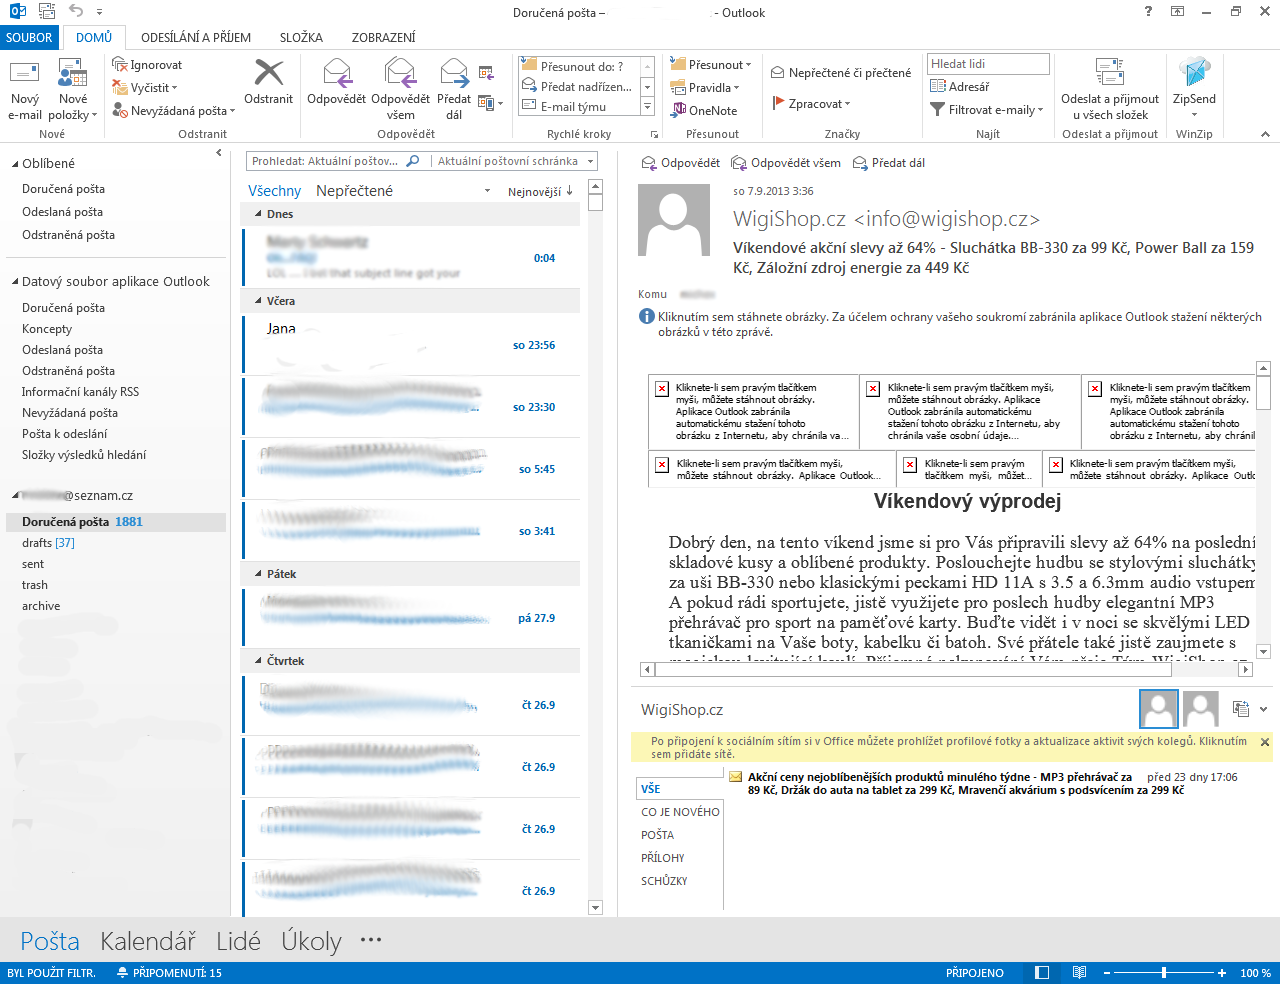Open the Adresář address book

pyautogui.click(x=960, y=87)
